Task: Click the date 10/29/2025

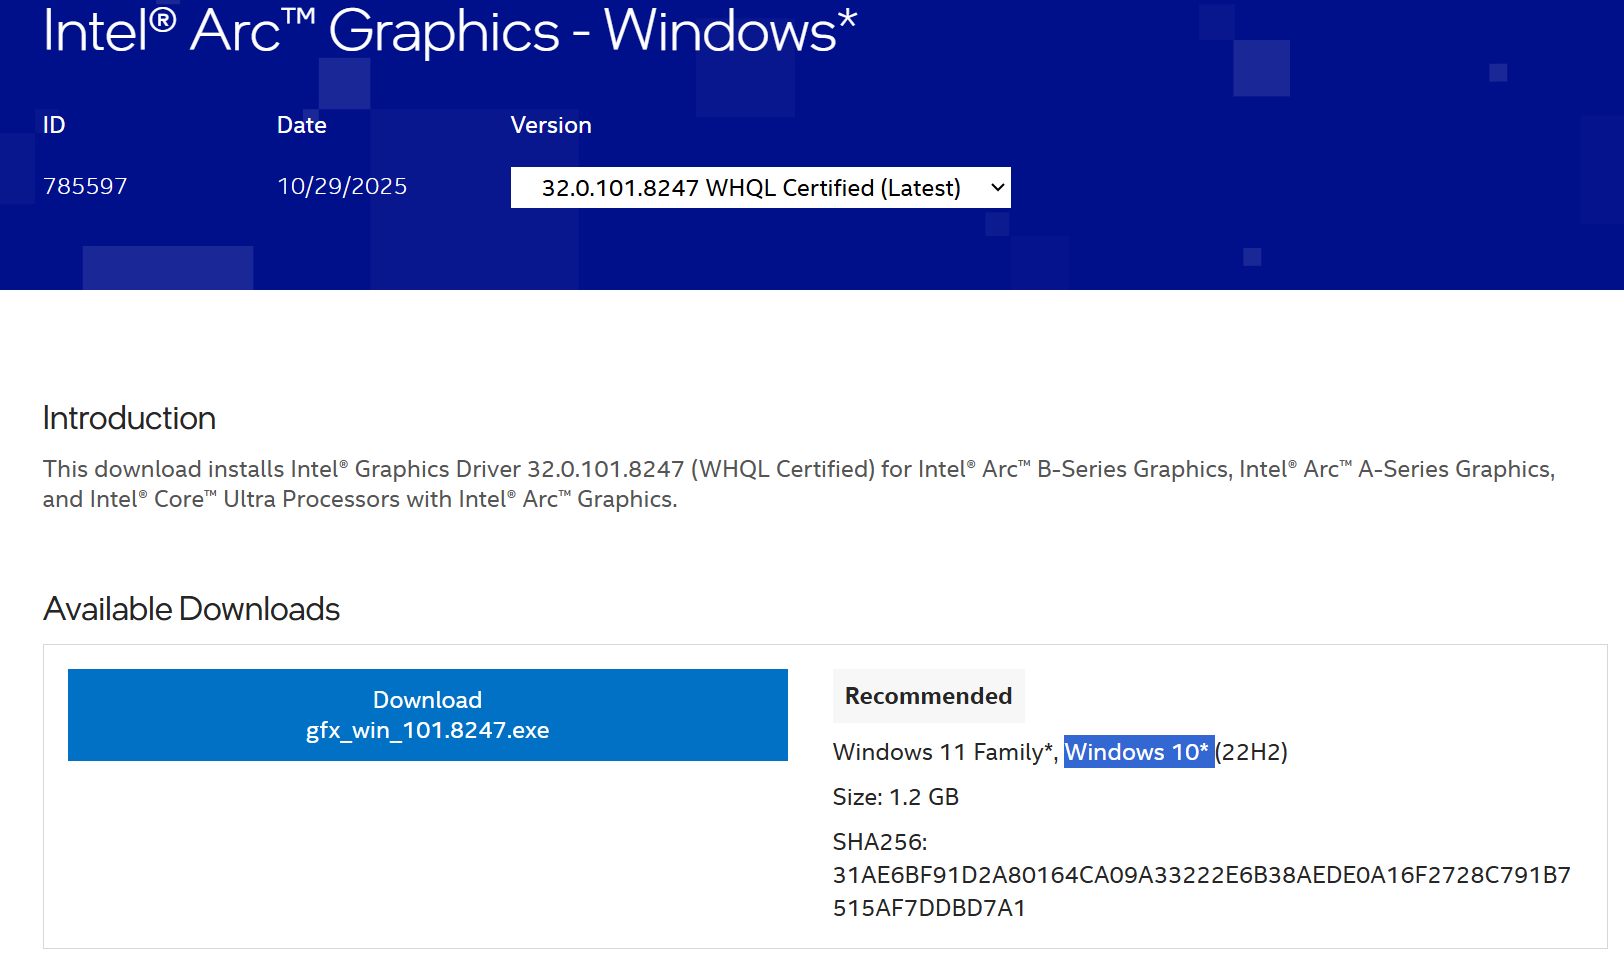Action: (342, 185)
